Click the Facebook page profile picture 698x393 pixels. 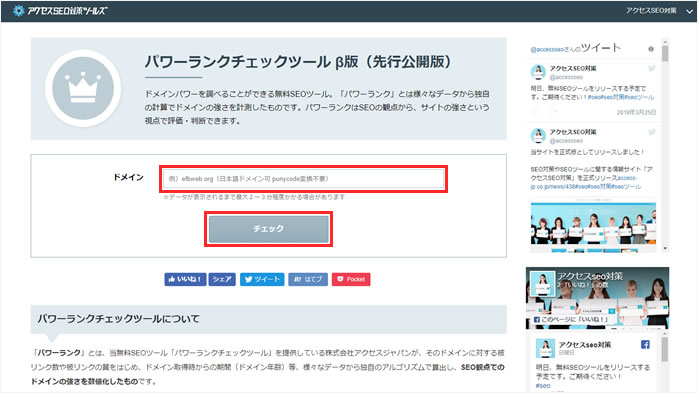click(543, 284)
